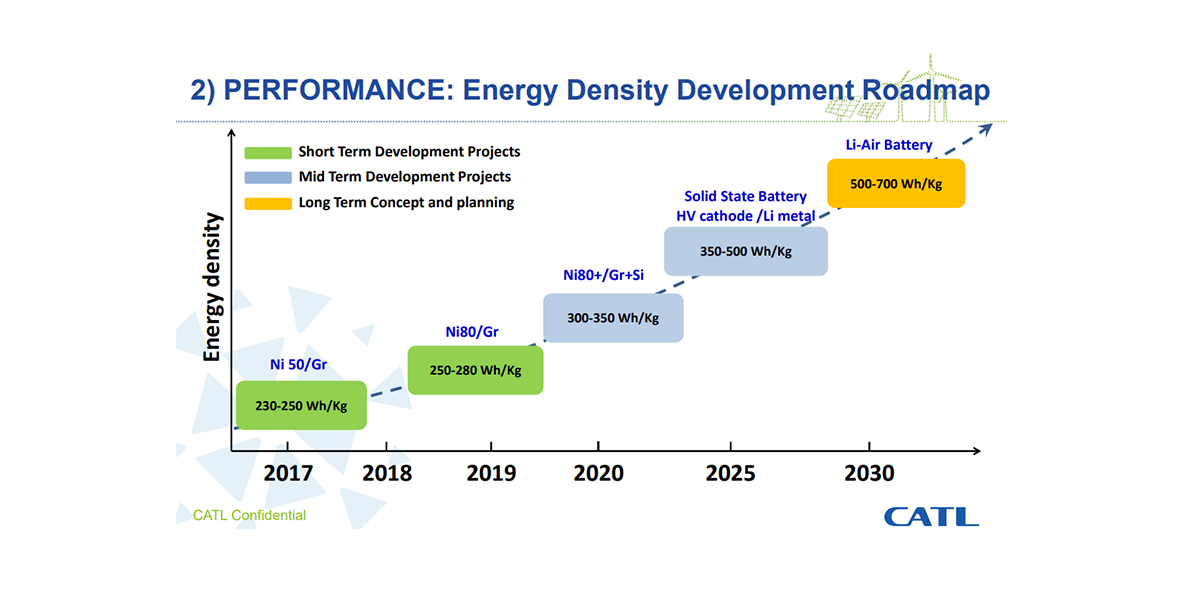The height and width of the screenshot is (600, 1200).
Task: Click the green Short Term legend swatch
Action: click(266, 153)
